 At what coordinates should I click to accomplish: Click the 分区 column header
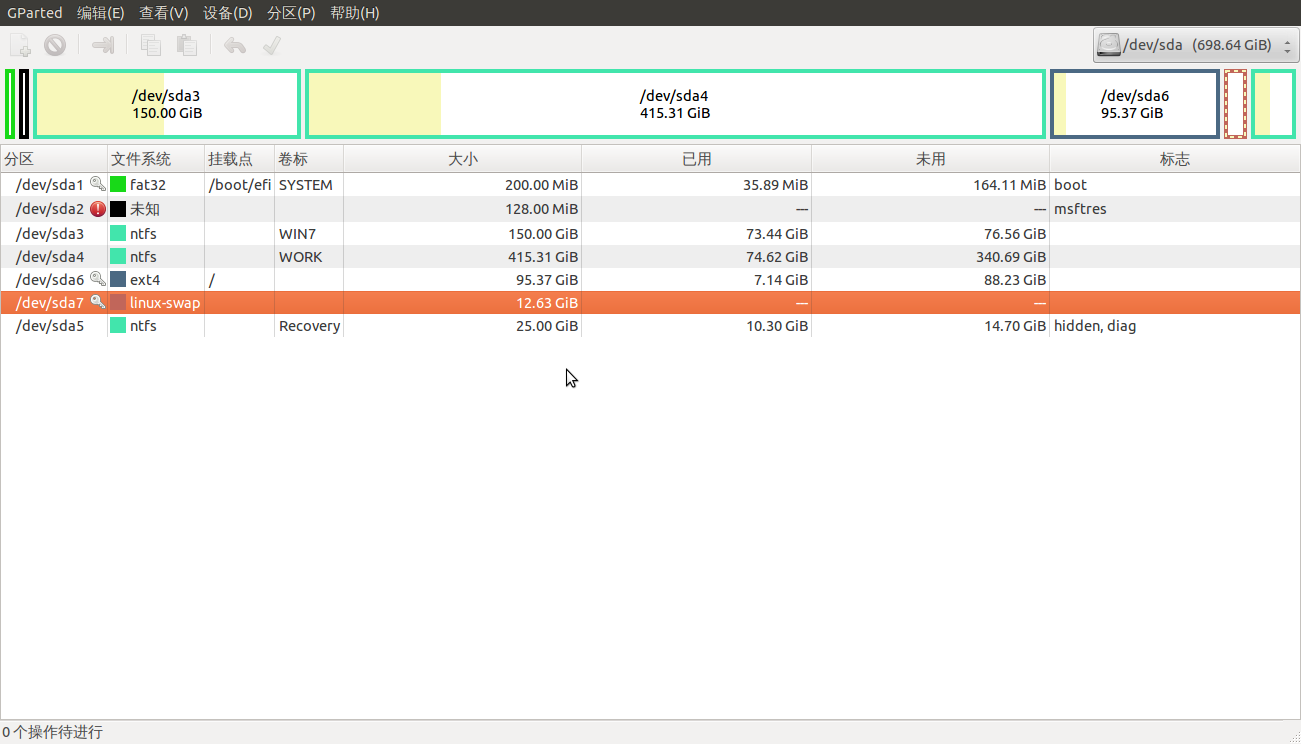point(54,159)
